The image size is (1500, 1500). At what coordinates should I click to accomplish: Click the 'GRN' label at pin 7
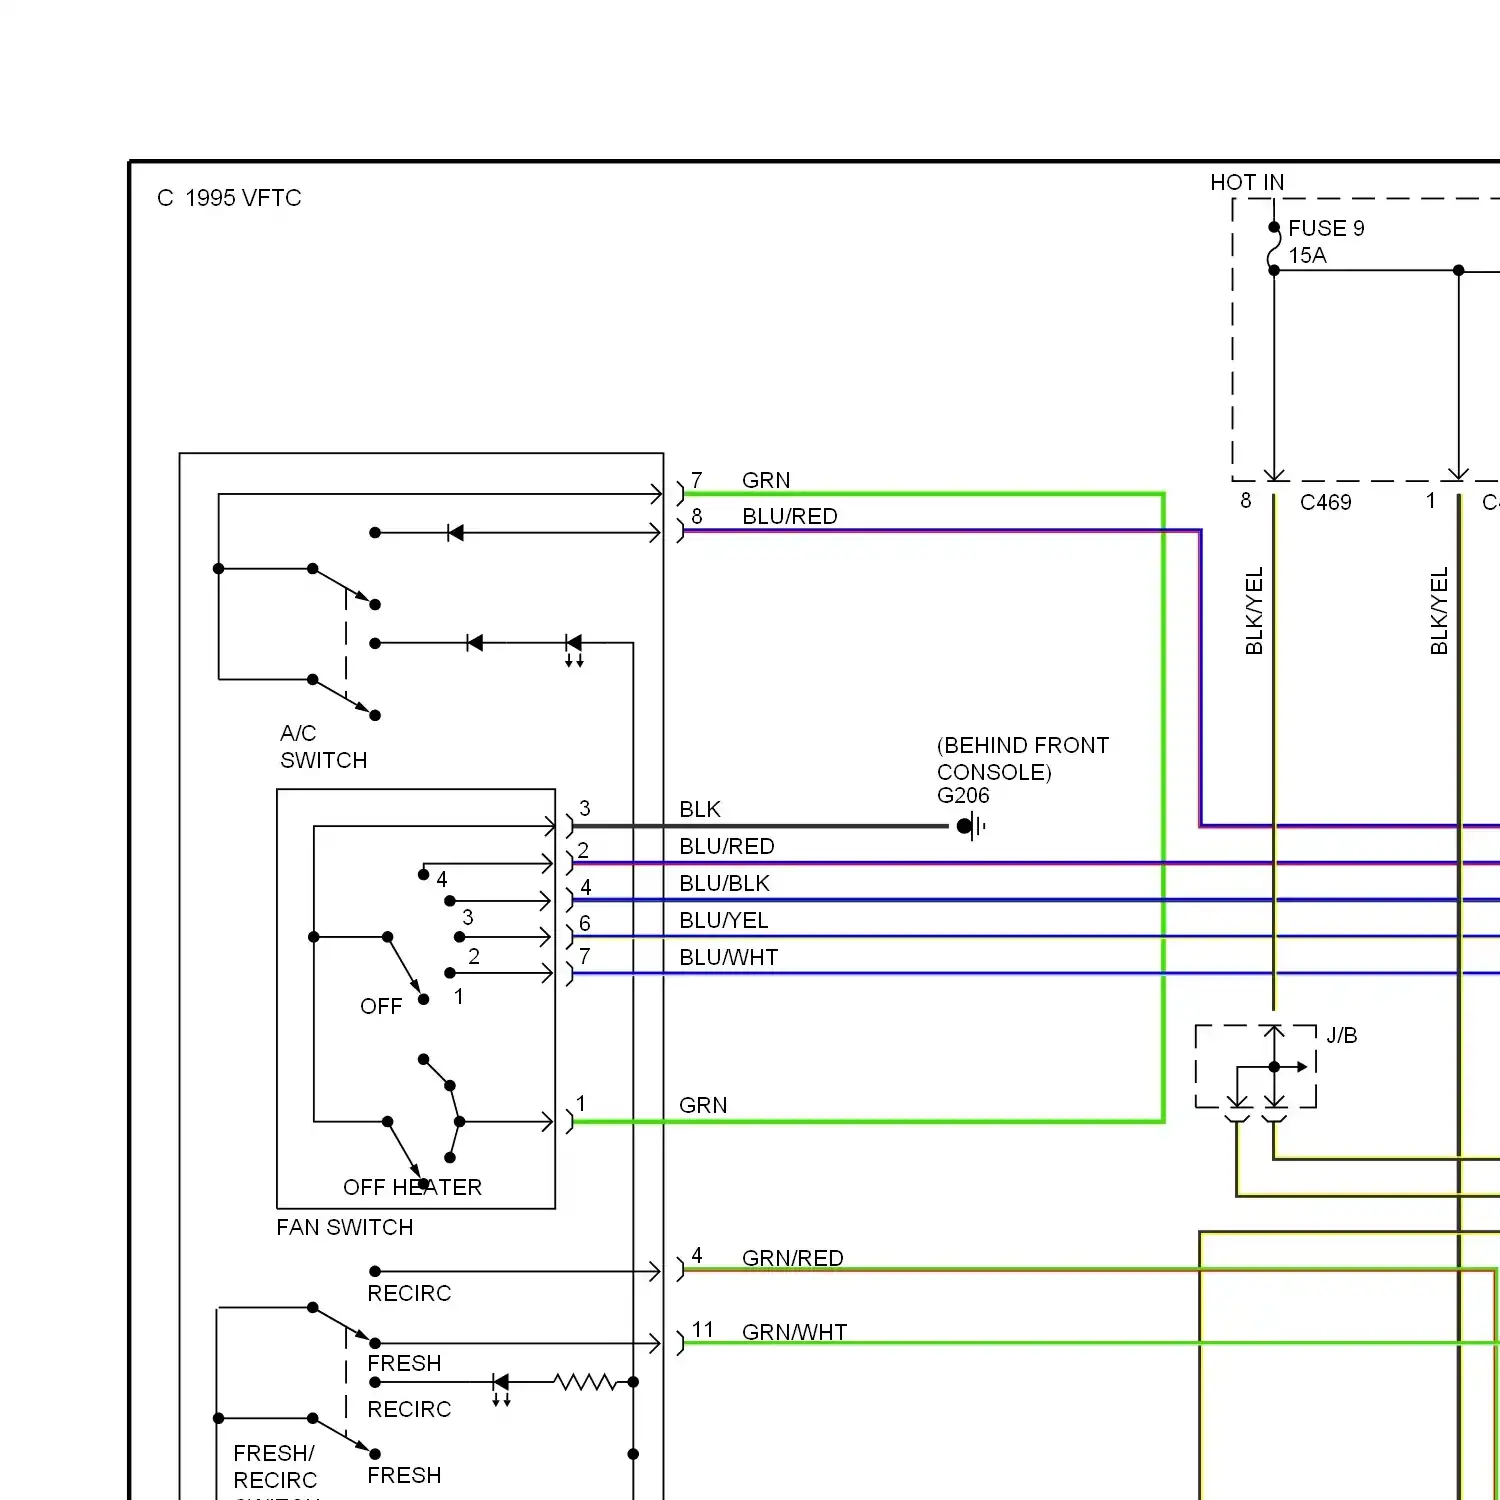point(766,480)
